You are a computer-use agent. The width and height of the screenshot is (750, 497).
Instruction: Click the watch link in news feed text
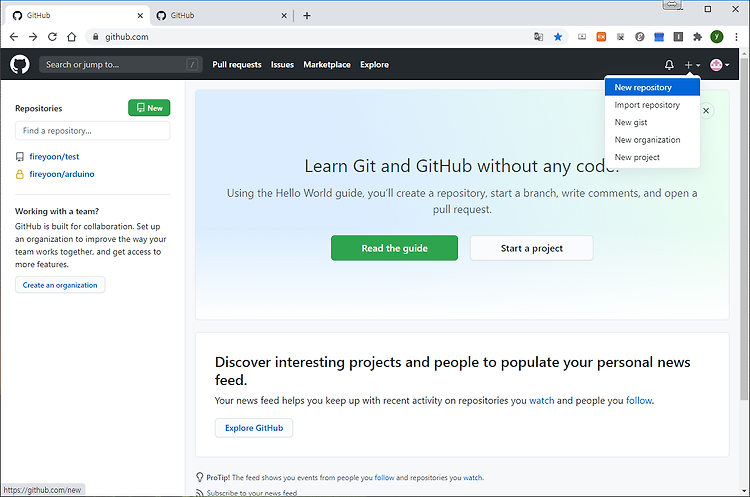coord(541,400)
